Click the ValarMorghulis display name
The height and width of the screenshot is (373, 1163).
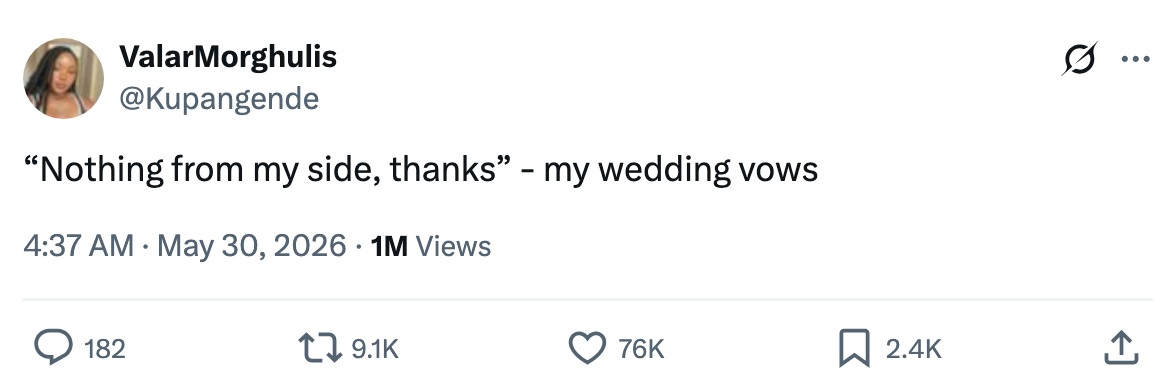click(x=228, y=56)
